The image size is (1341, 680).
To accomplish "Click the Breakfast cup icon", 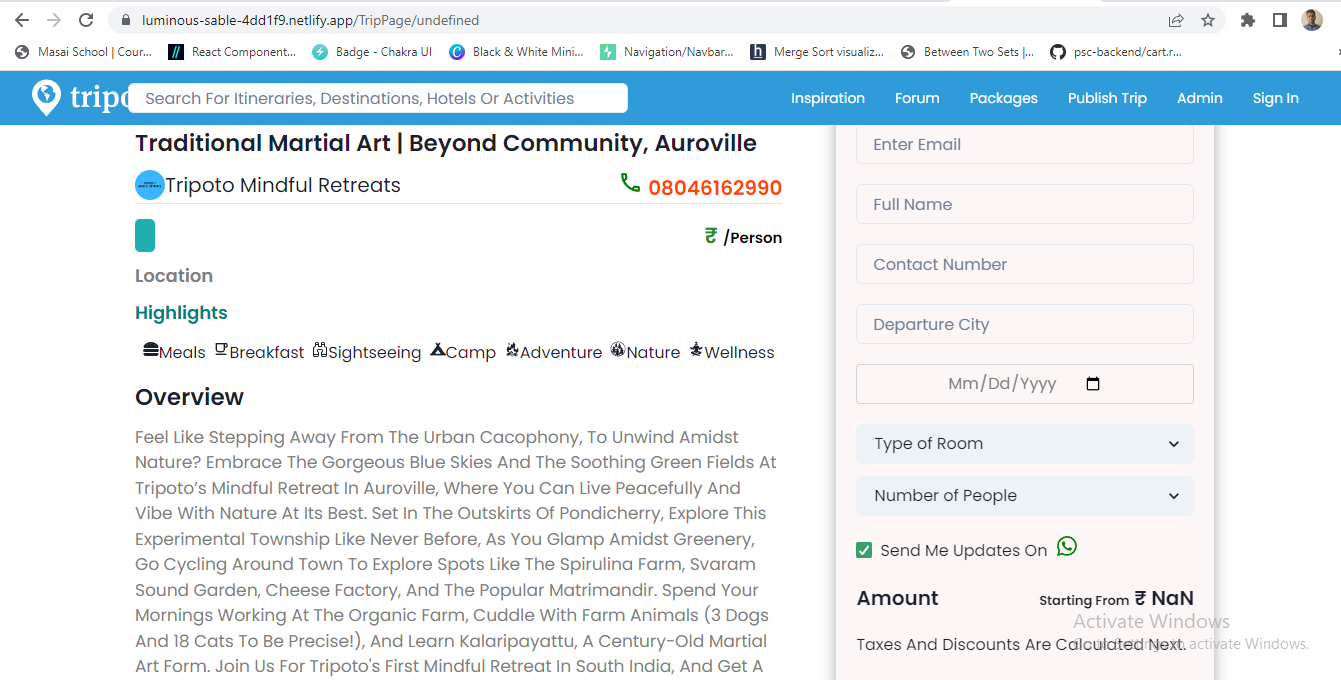I will pos(221,350).
